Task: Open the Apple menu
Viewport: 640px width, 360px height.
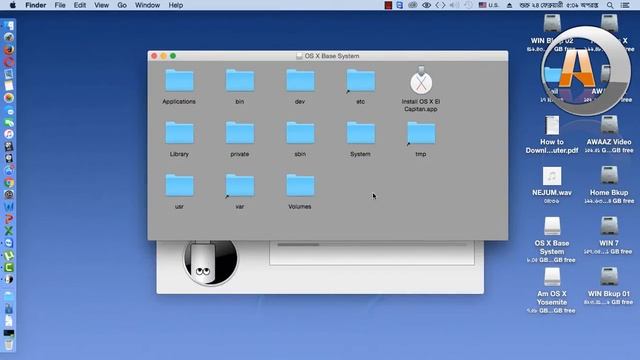Action: 13,5
